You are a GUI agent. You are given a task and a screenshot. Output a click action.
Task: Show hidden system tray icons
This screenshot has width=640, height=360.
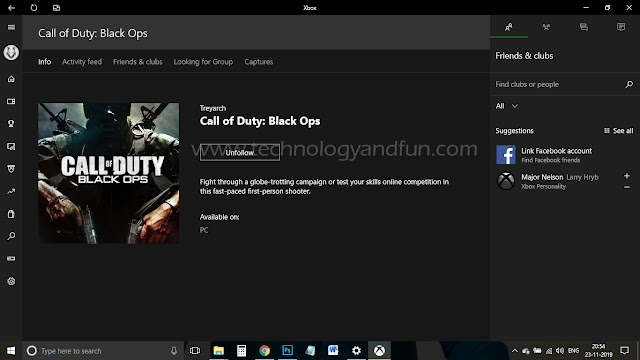(515, 351)
